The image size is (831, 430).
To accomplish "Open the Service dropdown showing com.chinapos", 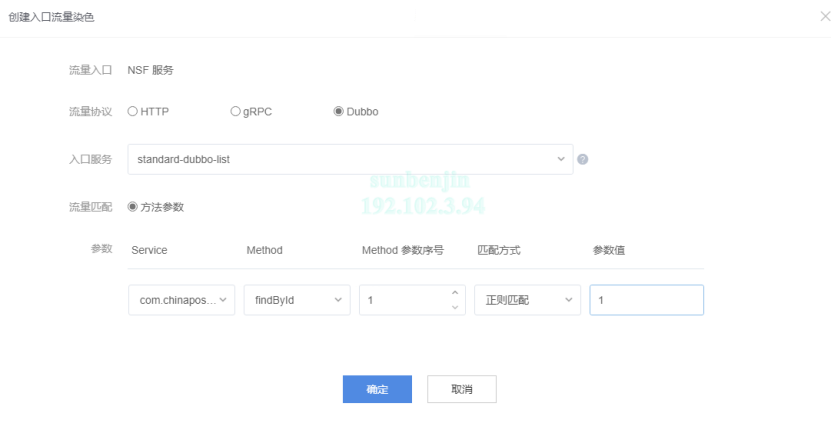I will (181, 300).
